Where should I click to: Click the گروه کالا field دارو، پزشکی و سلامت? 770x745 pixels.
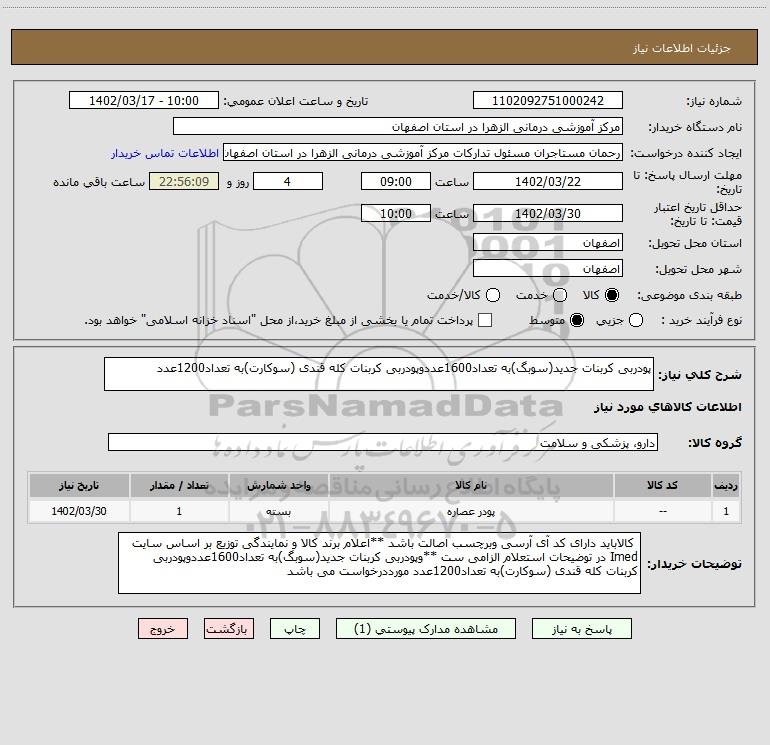click(x=383, y=442)
